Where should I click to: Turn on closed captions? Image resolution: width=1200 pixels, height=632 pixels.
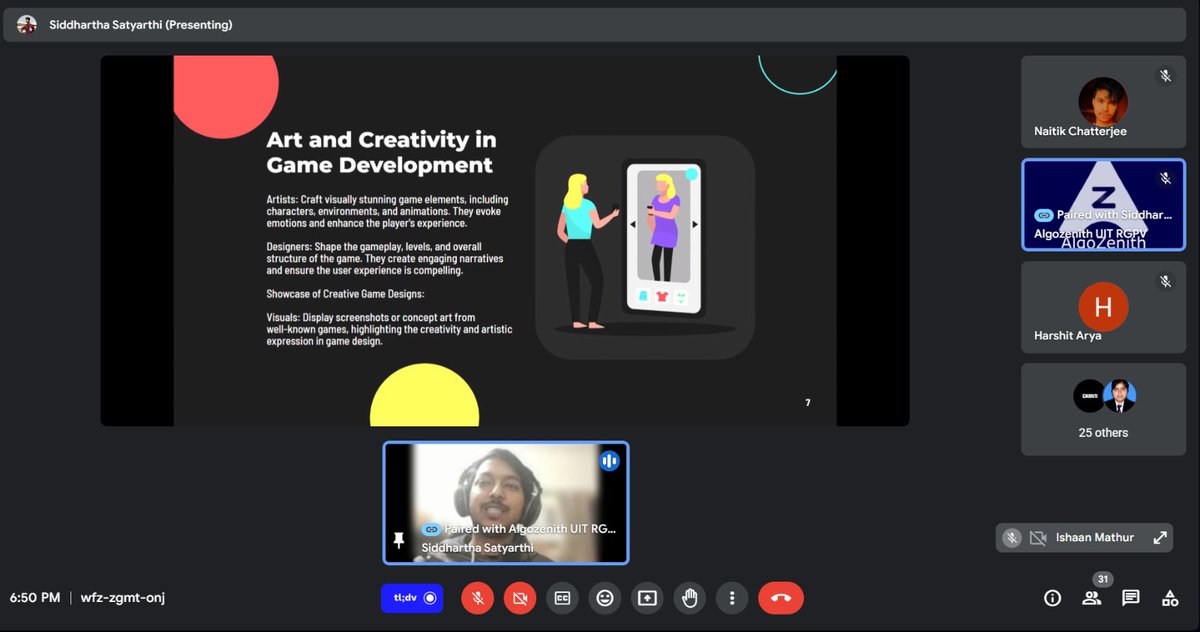point(563,598)
